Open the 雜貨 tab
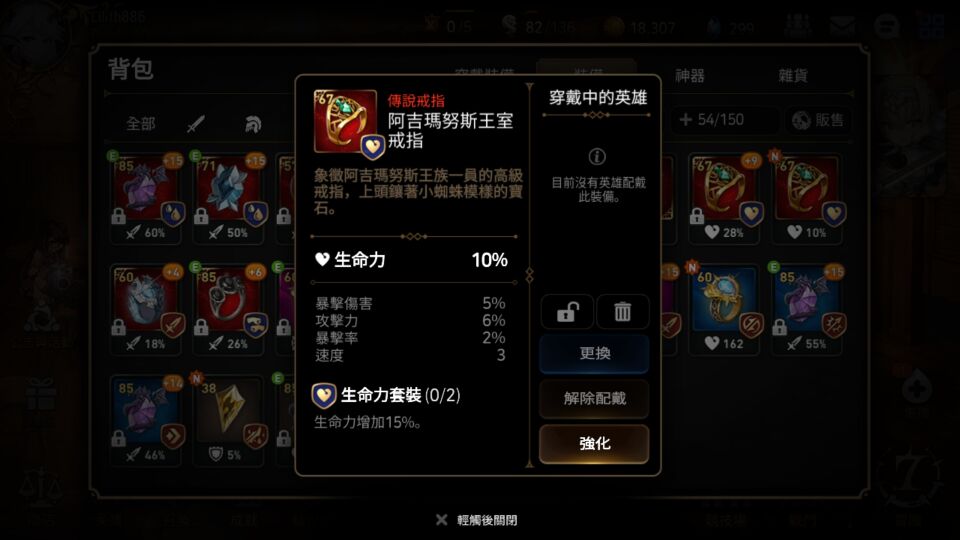 (x=793, y=75)
